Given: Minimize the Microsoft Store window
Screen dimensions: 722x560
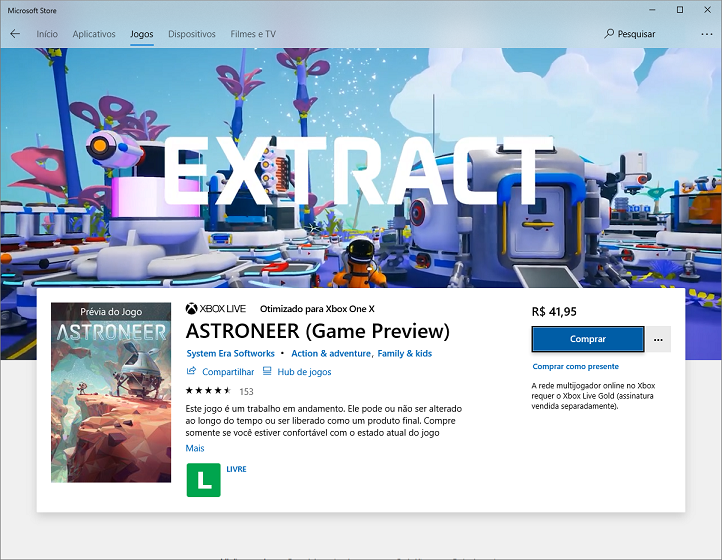Looking at the screenshot, I should tap(652, 10).
